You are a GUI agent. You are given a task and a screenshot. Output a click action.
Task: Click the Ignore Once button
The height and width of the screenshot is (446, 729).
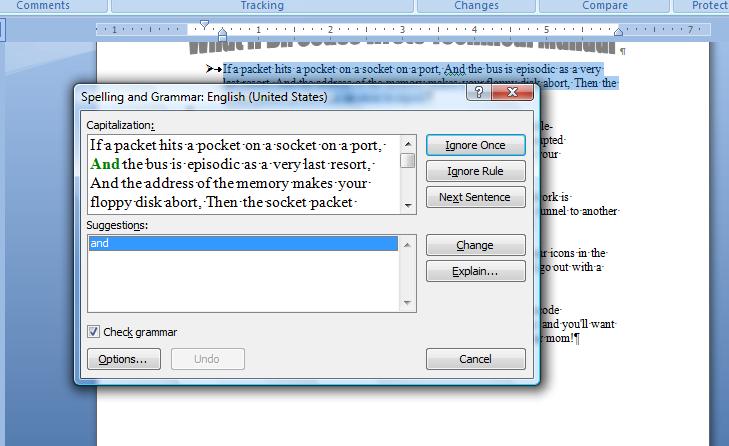(476, 145)
